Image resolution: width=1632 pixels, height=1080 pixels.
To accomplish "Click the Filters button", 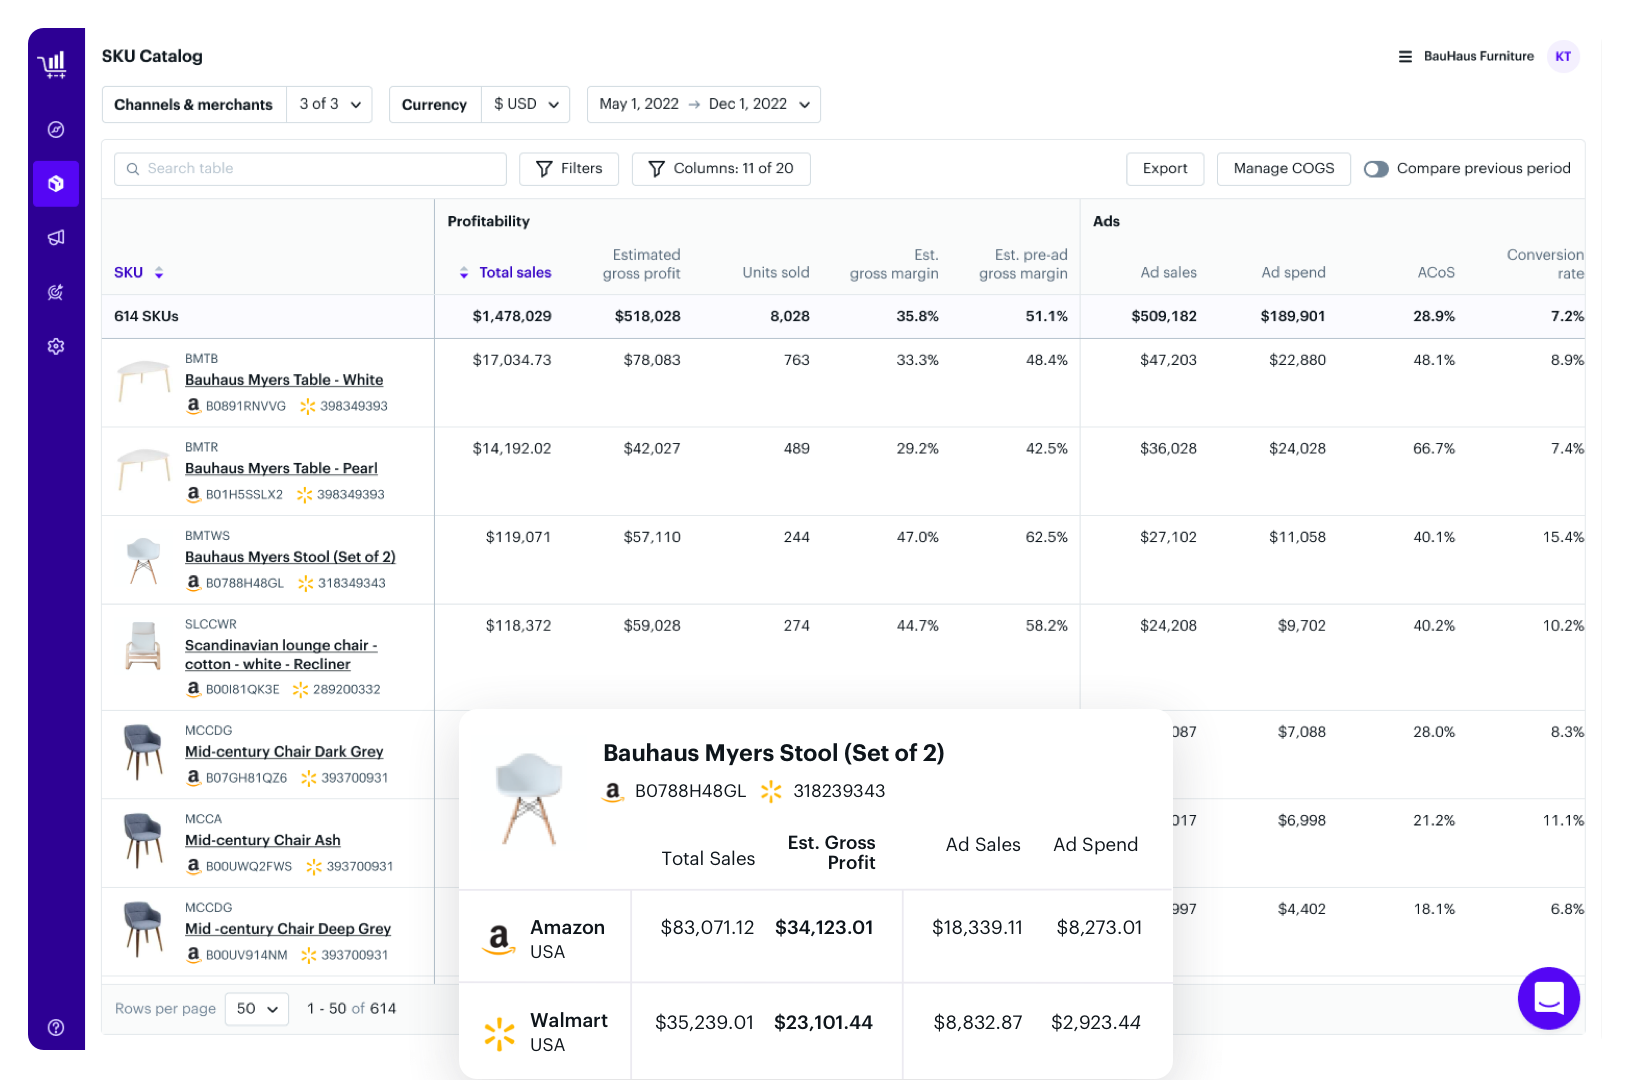I will [569, 169].
